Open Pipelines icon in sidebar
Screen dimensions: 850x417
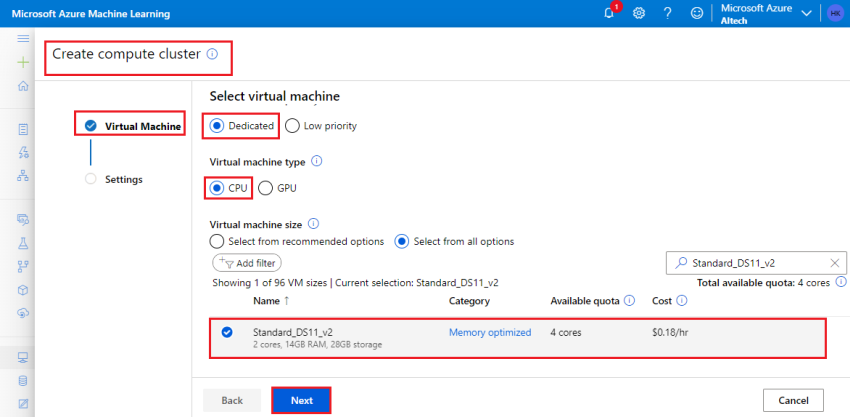pyautogui.click(x=23, y=266)
